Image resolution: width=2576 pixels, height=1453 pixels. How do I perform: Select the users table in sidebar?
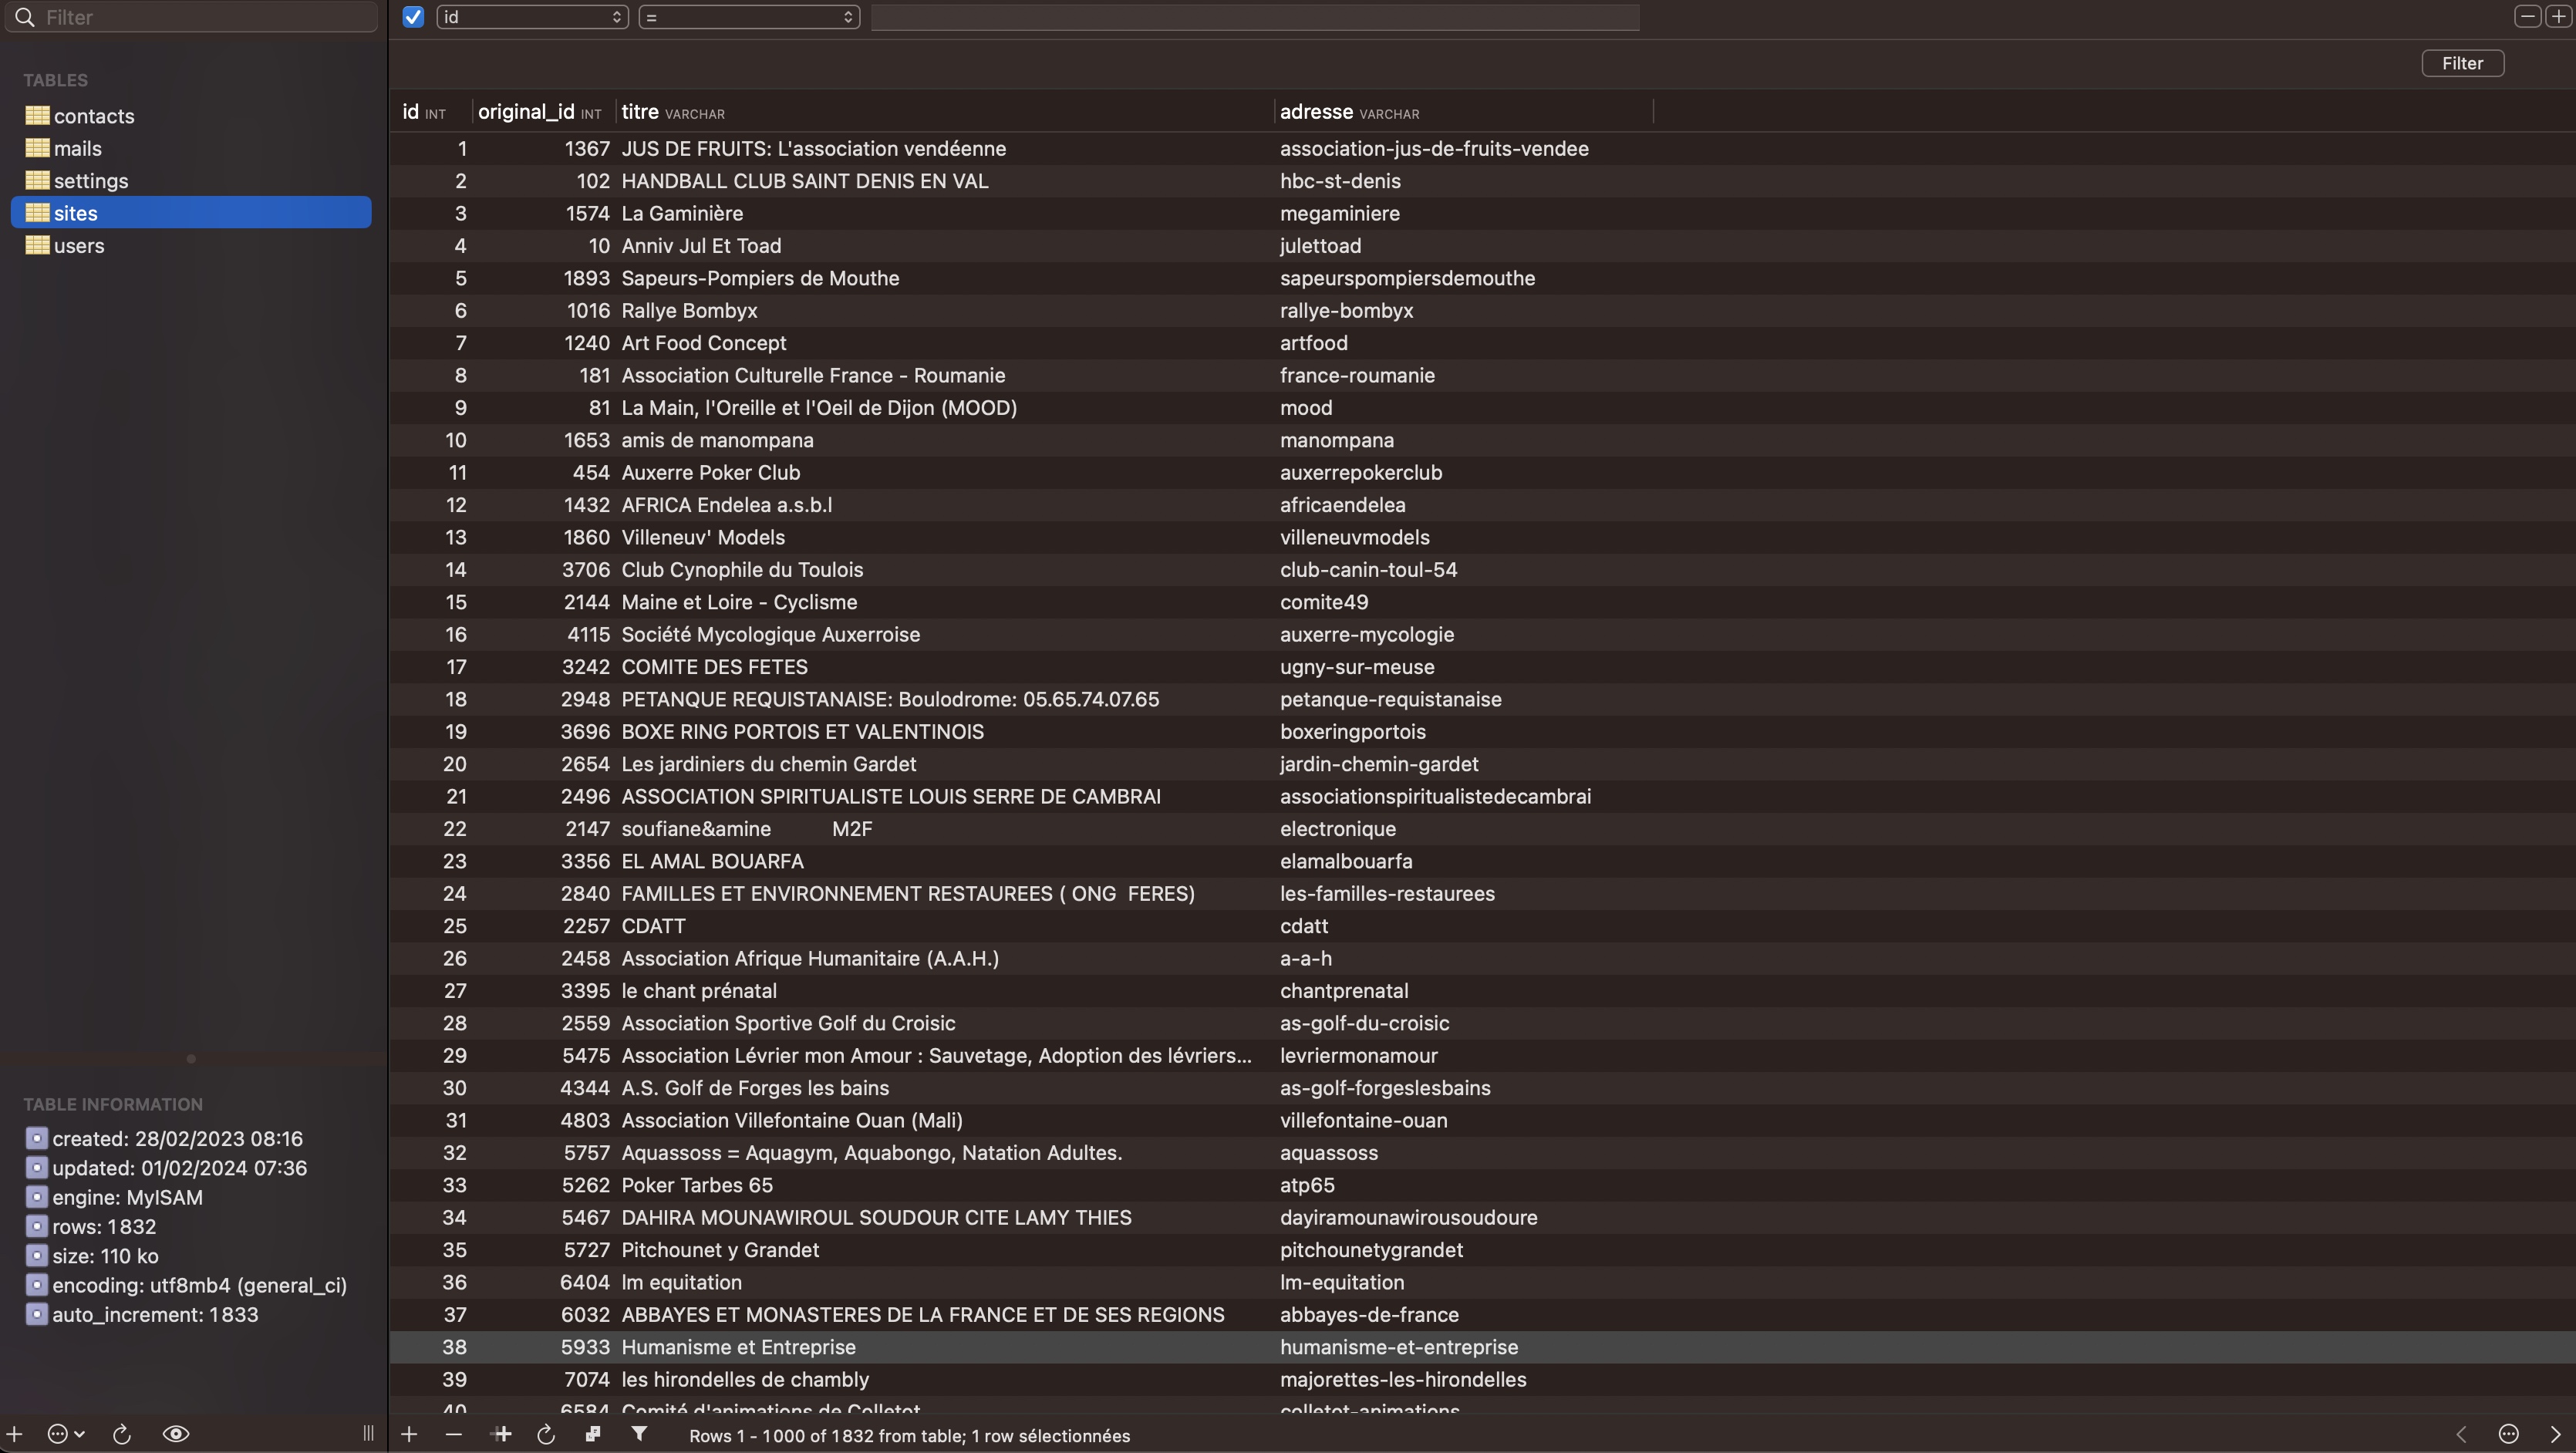tap(79, 245)
